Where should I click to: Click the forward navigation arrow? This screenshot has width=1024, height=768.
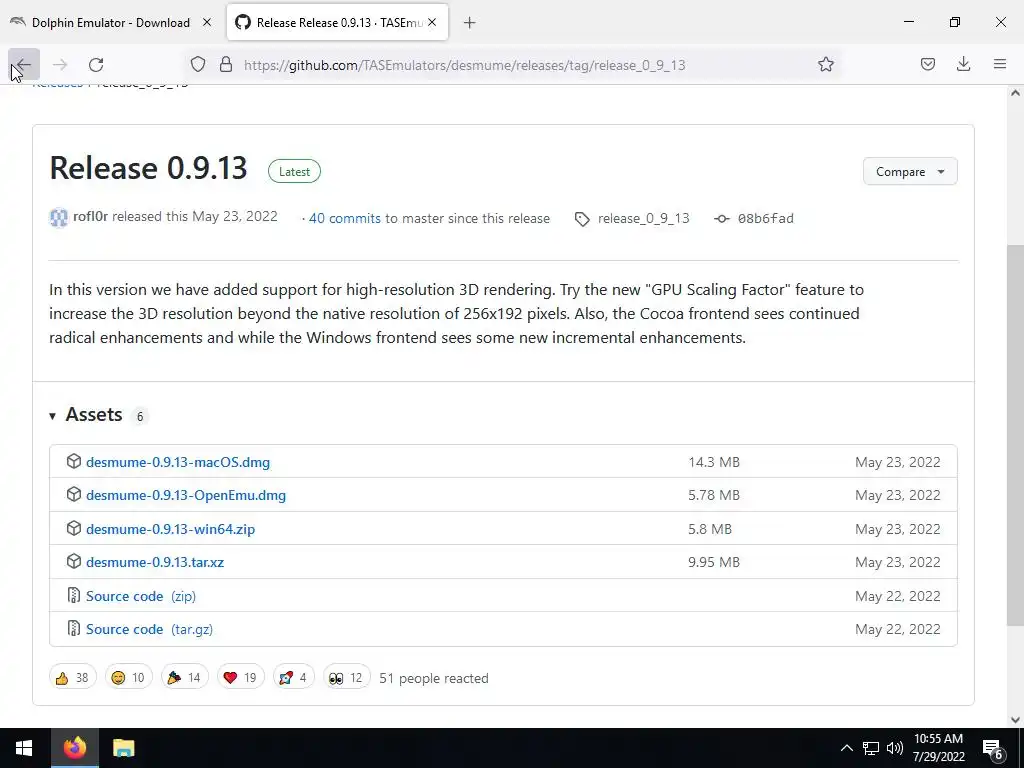tap(60, 64)
